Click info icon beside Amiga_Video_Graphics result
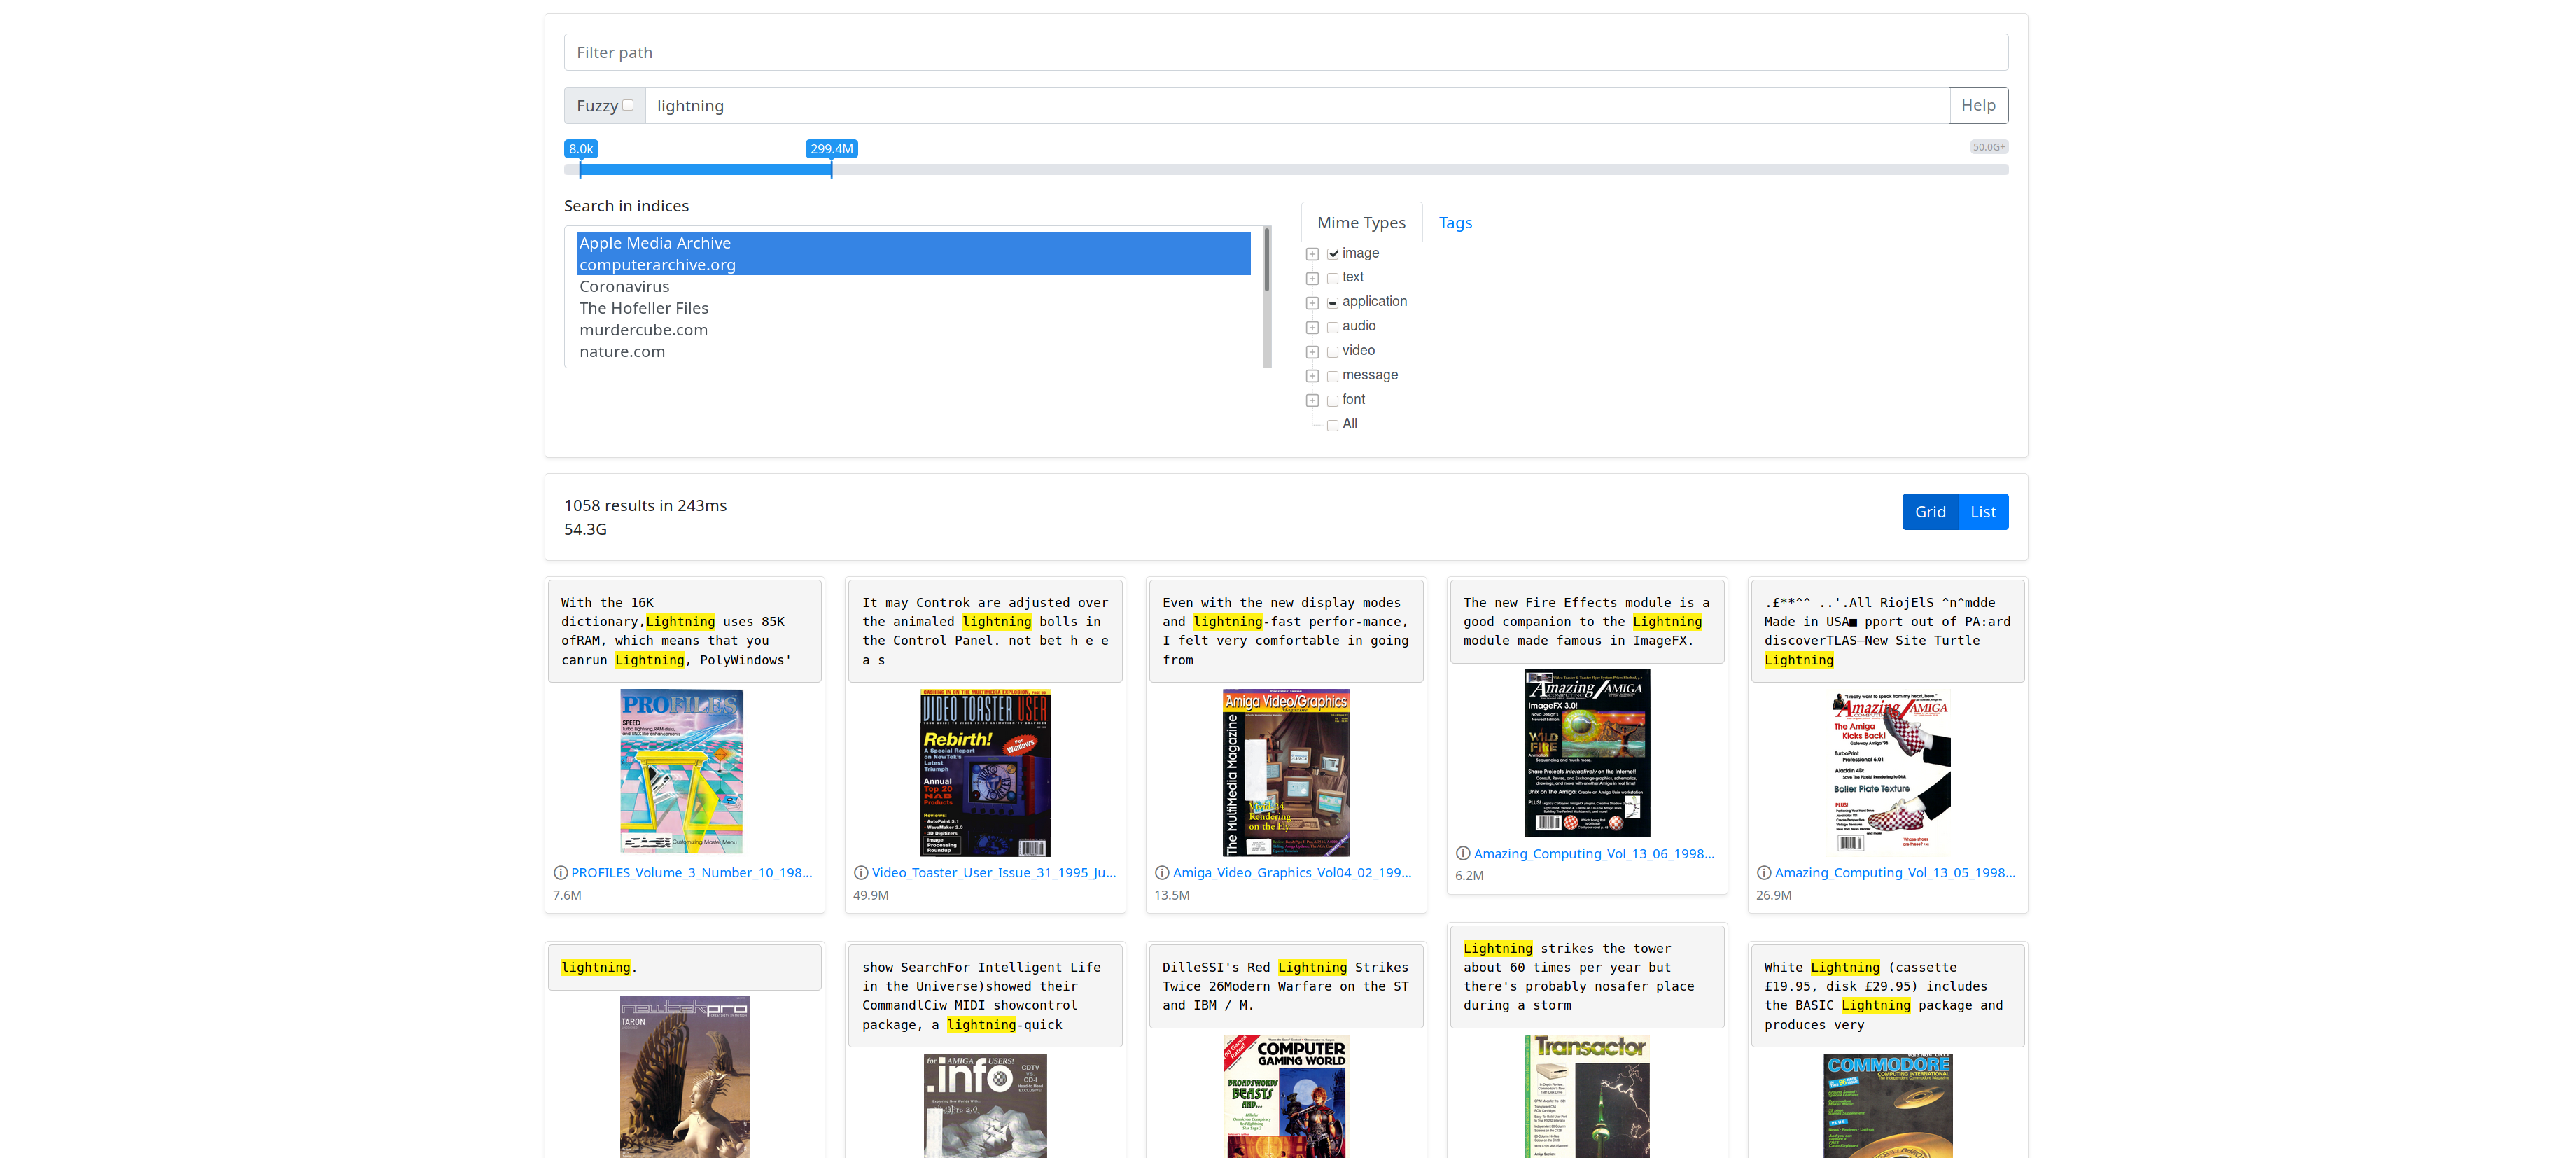Viewport: 2576px width, 1158px height. [1162, 873]
